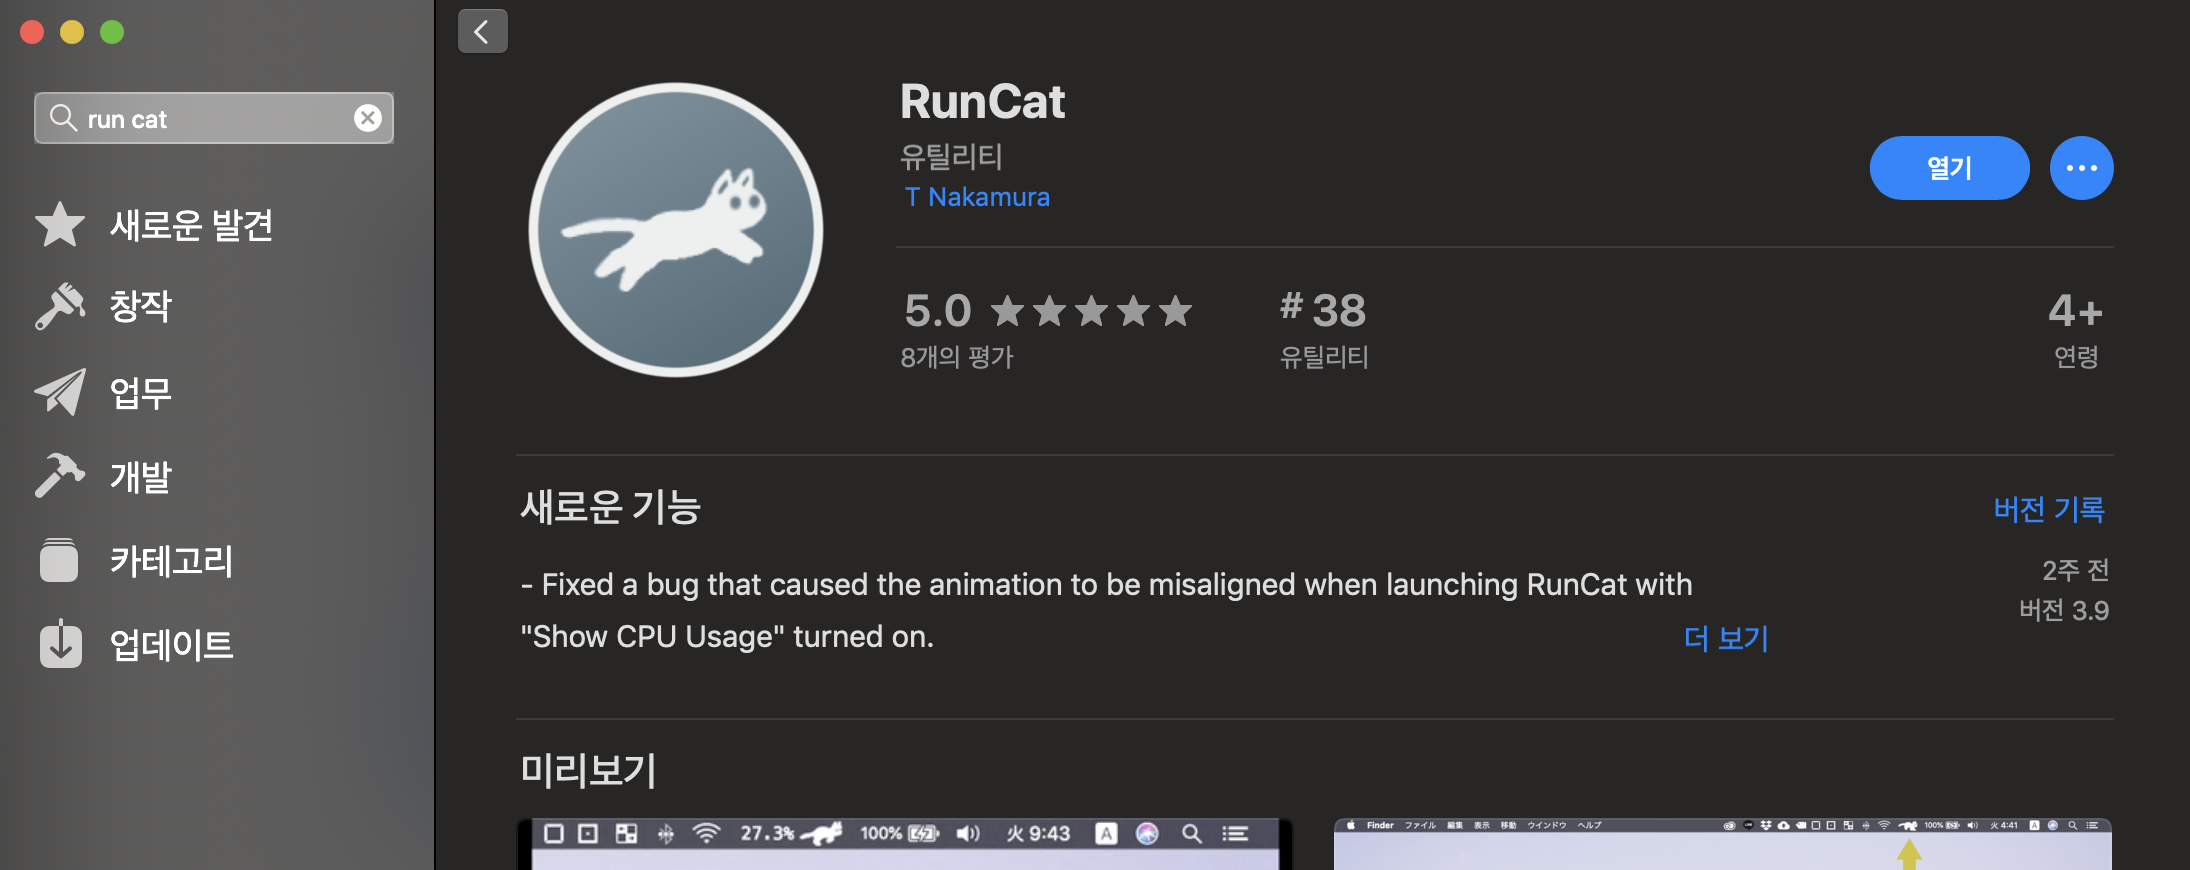Click the paintbrush icon beside 창작
The height and width of the screenshot is (870, 2190).
[x=60, y=306]
